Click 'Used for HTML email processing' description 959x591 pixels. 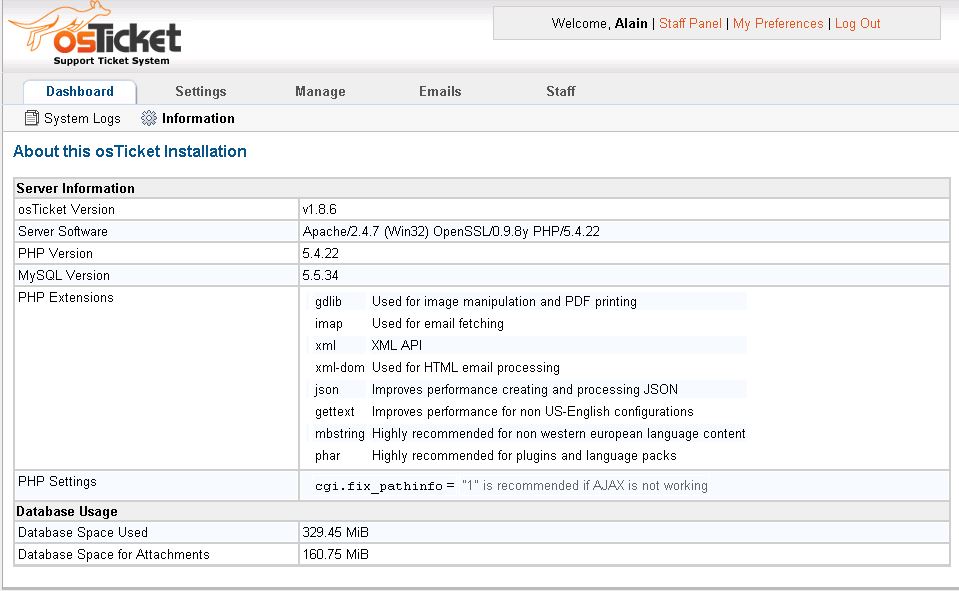tap(465, 368)
